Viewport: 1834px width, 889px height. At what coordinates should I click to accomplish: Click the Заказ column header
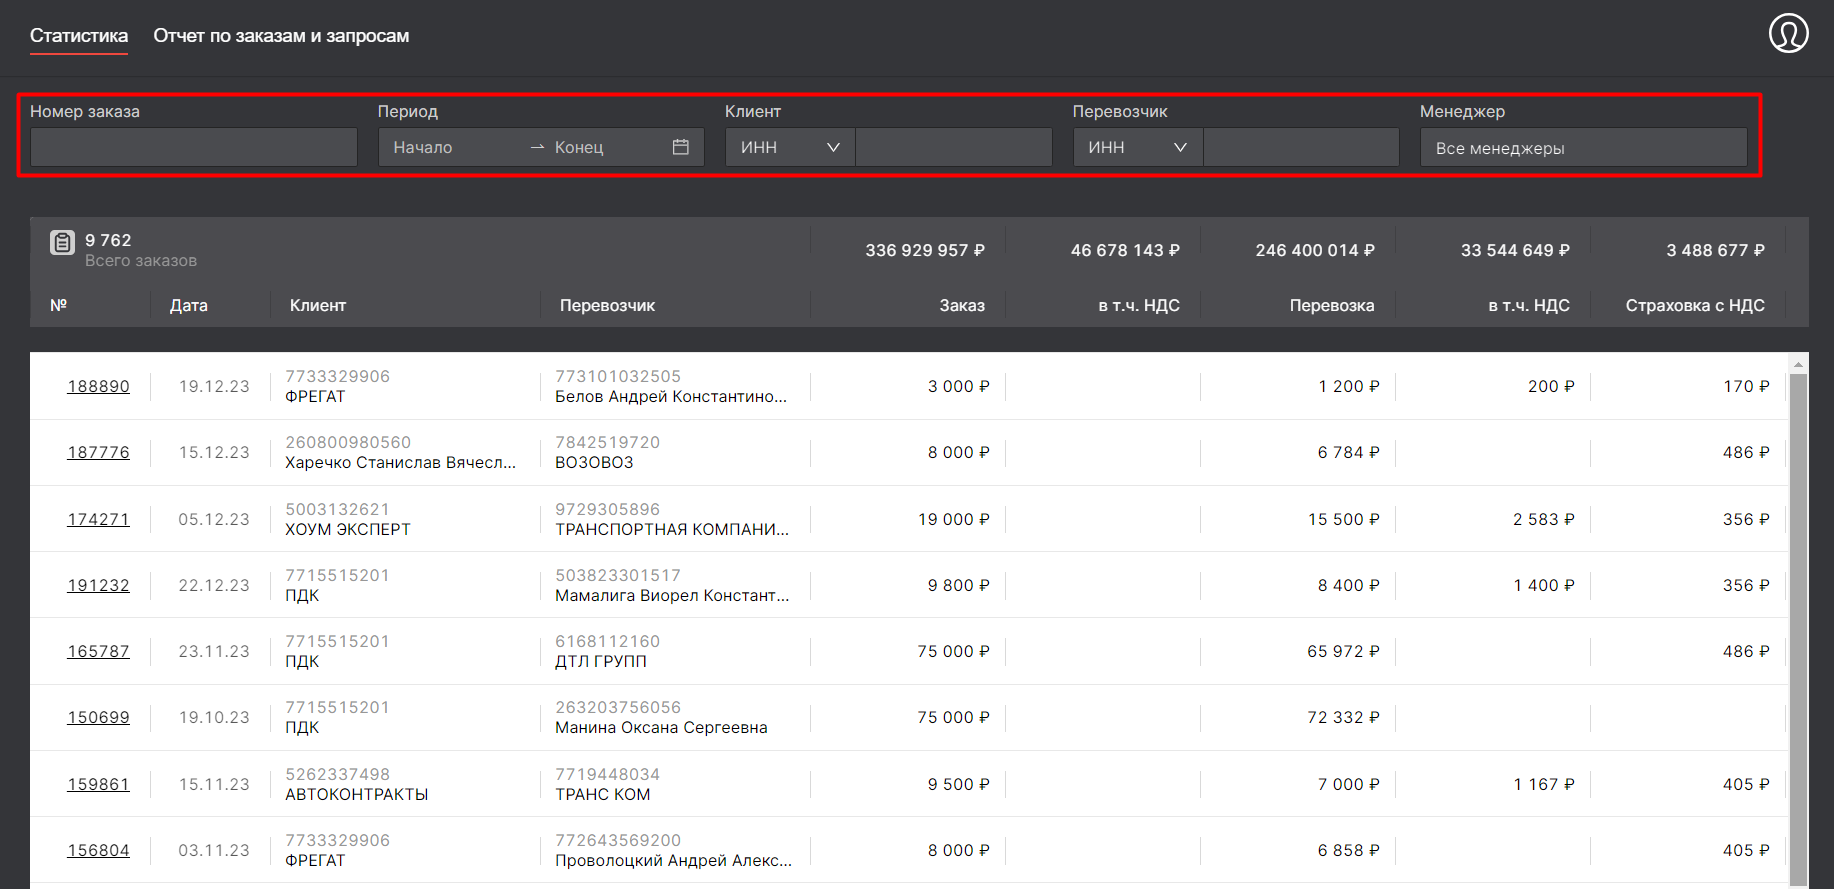coord(962,305)
